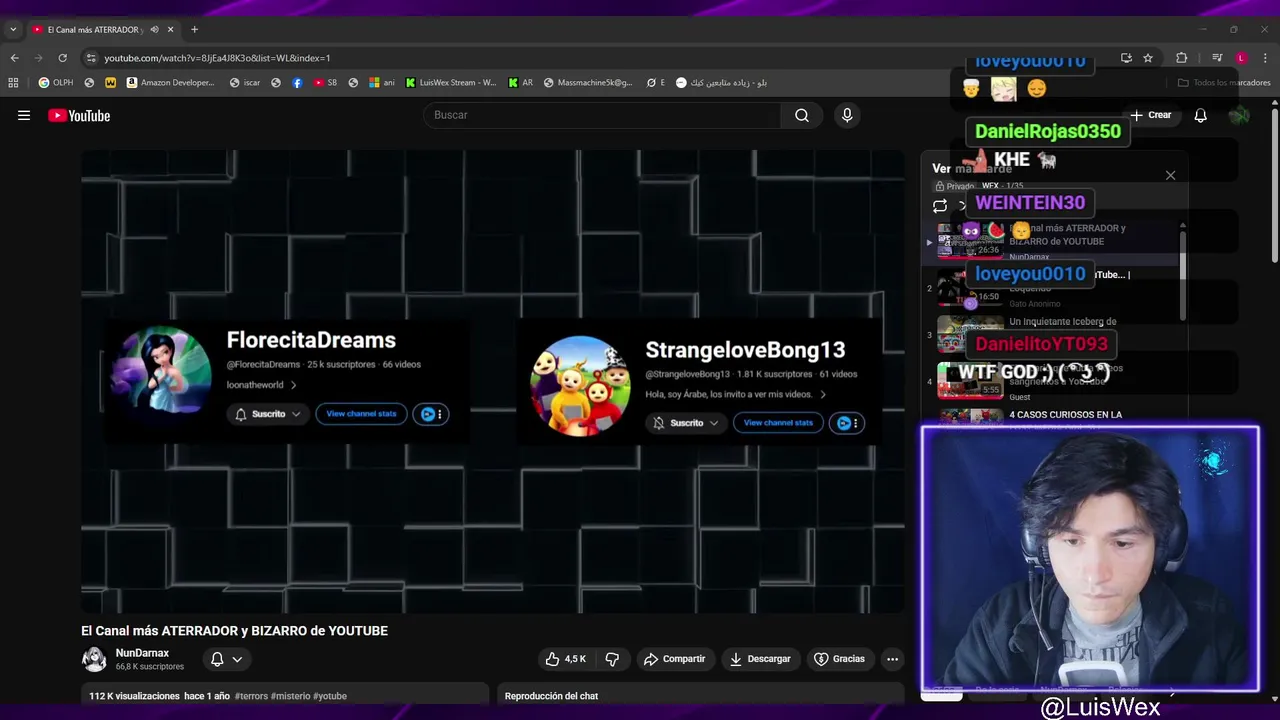Viewport: 1280px width, 720px height.
Task: Play playlist video 26:36 thumbnail
Action: pos(970,241)
